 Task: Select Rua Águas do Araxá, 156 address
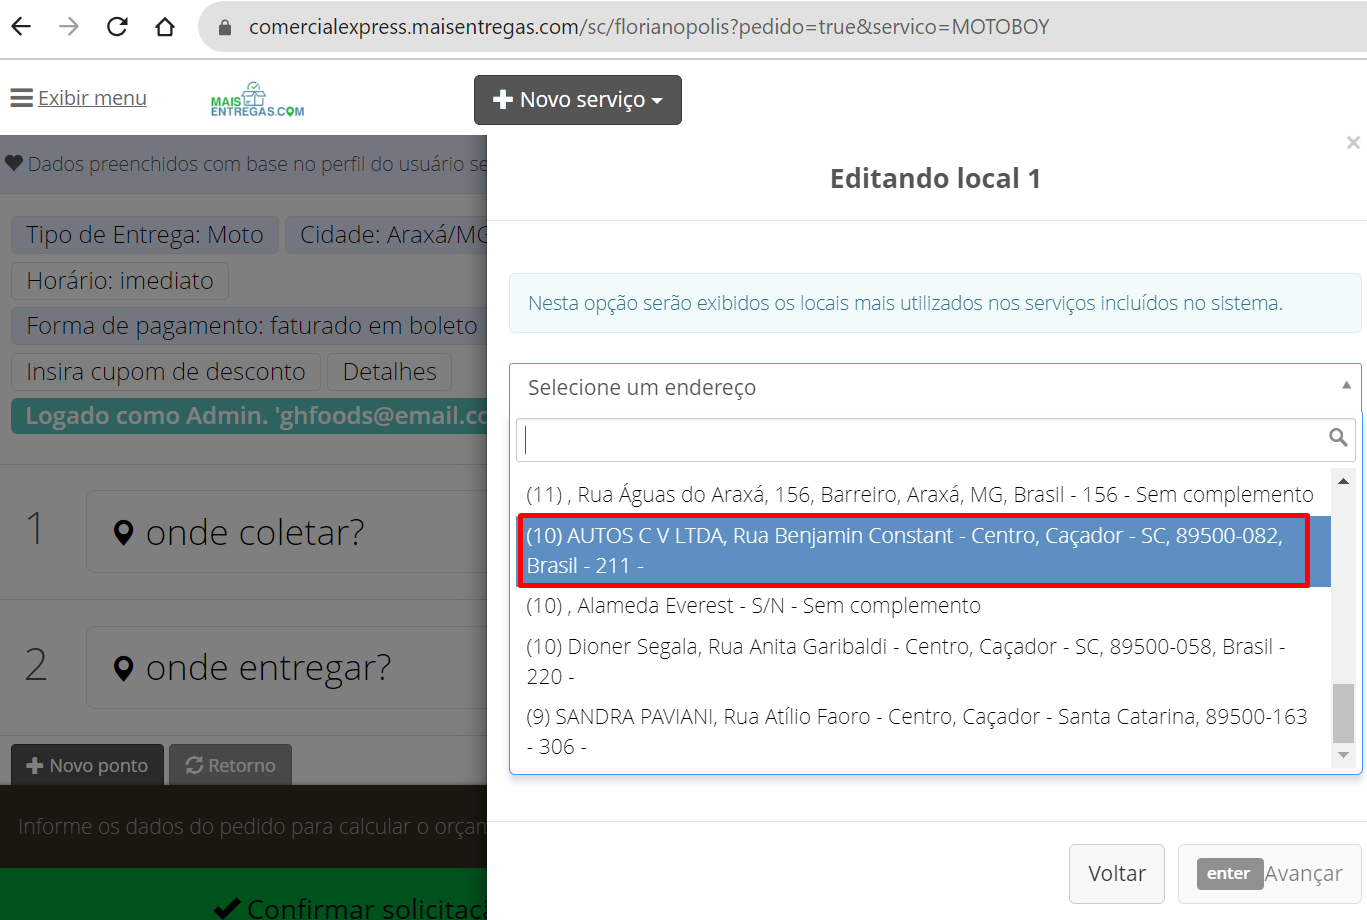coord(923,495)
